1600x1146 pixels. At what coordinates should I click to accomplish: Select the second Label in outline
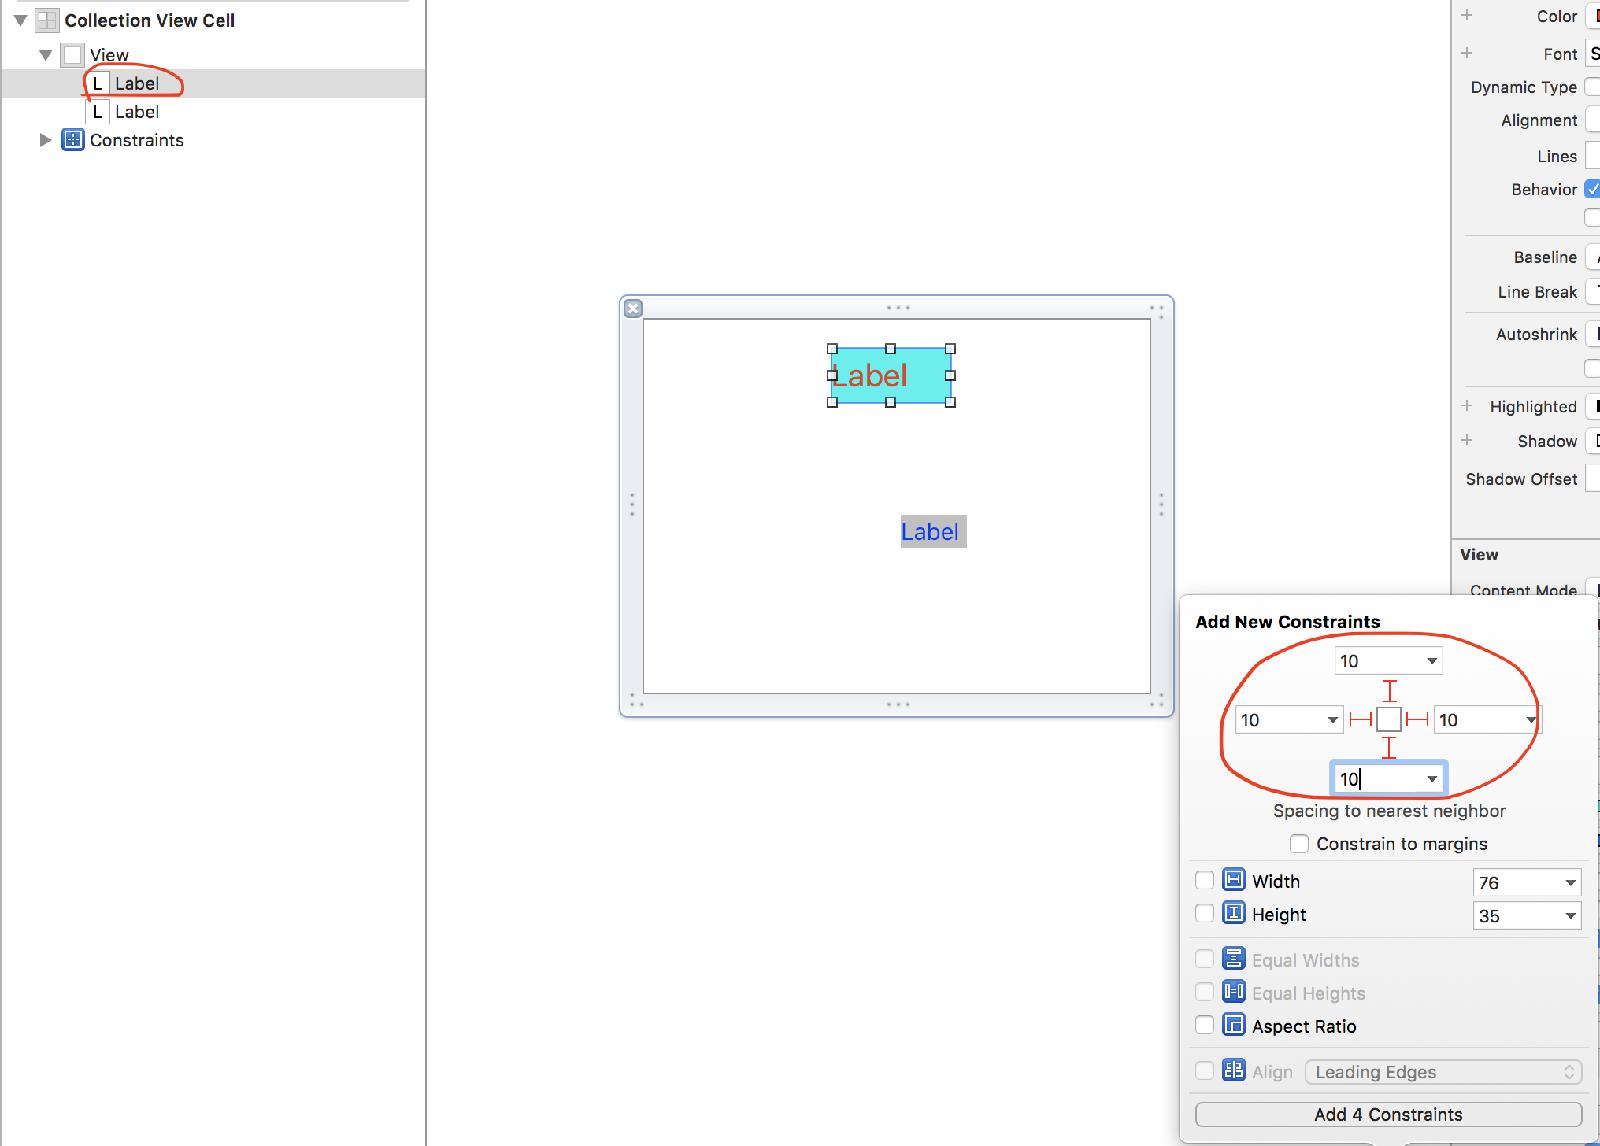136,112
